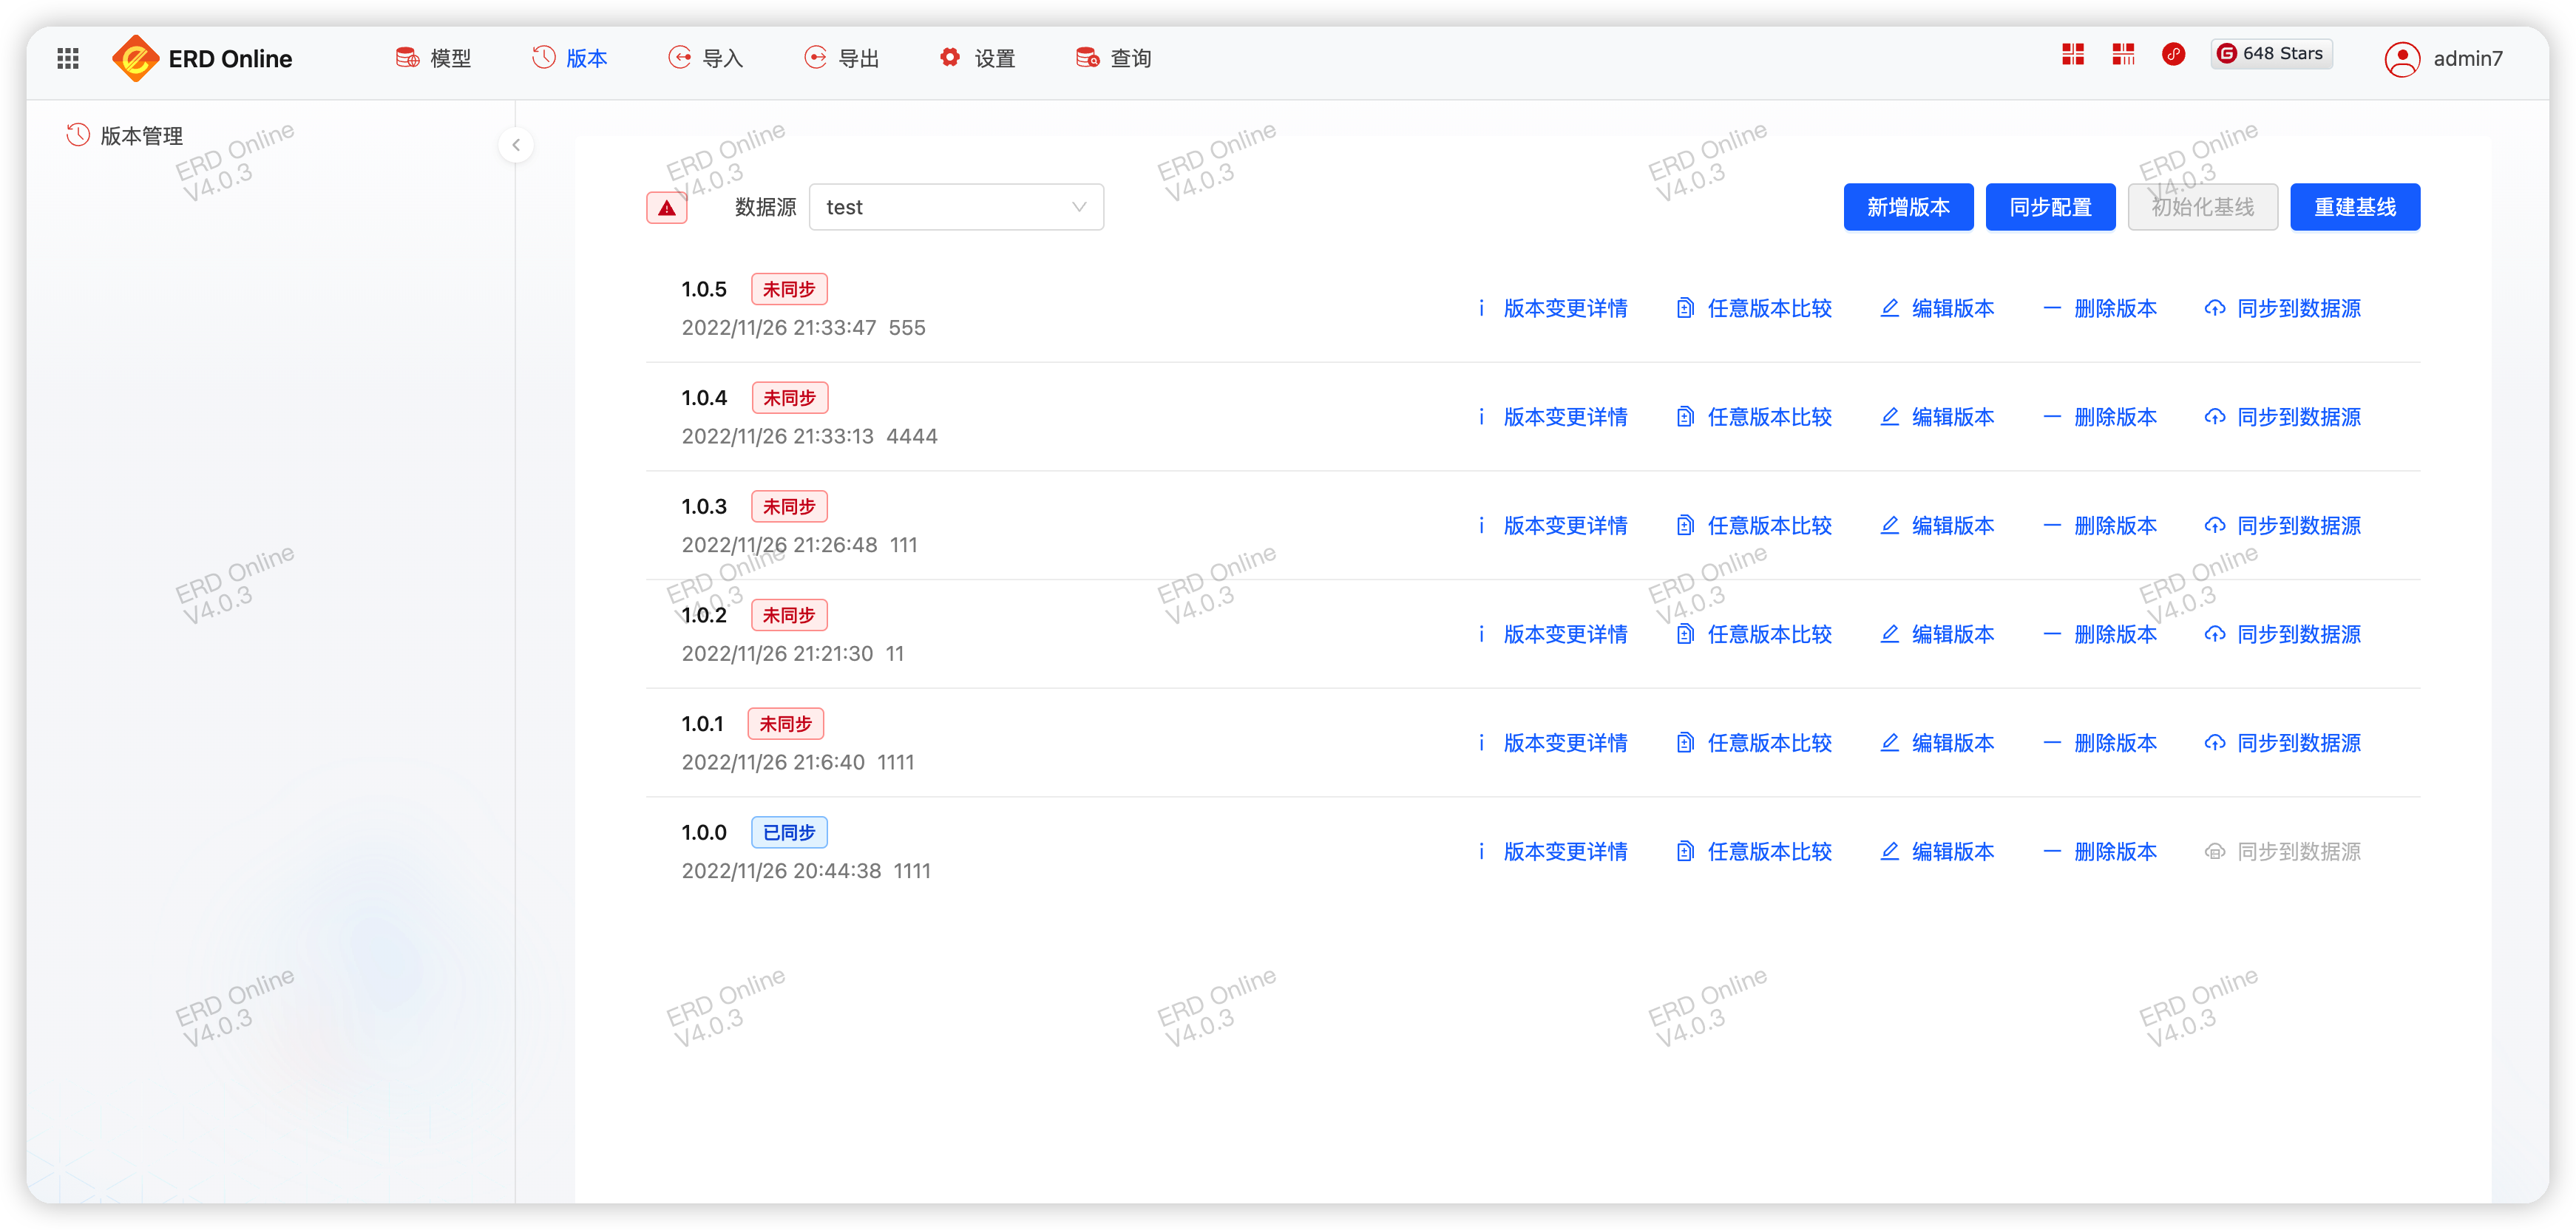The width and height of the screenshot is (2576, 1230).
Task: Open the admin7 user avatar
Action: [2401, 59]
